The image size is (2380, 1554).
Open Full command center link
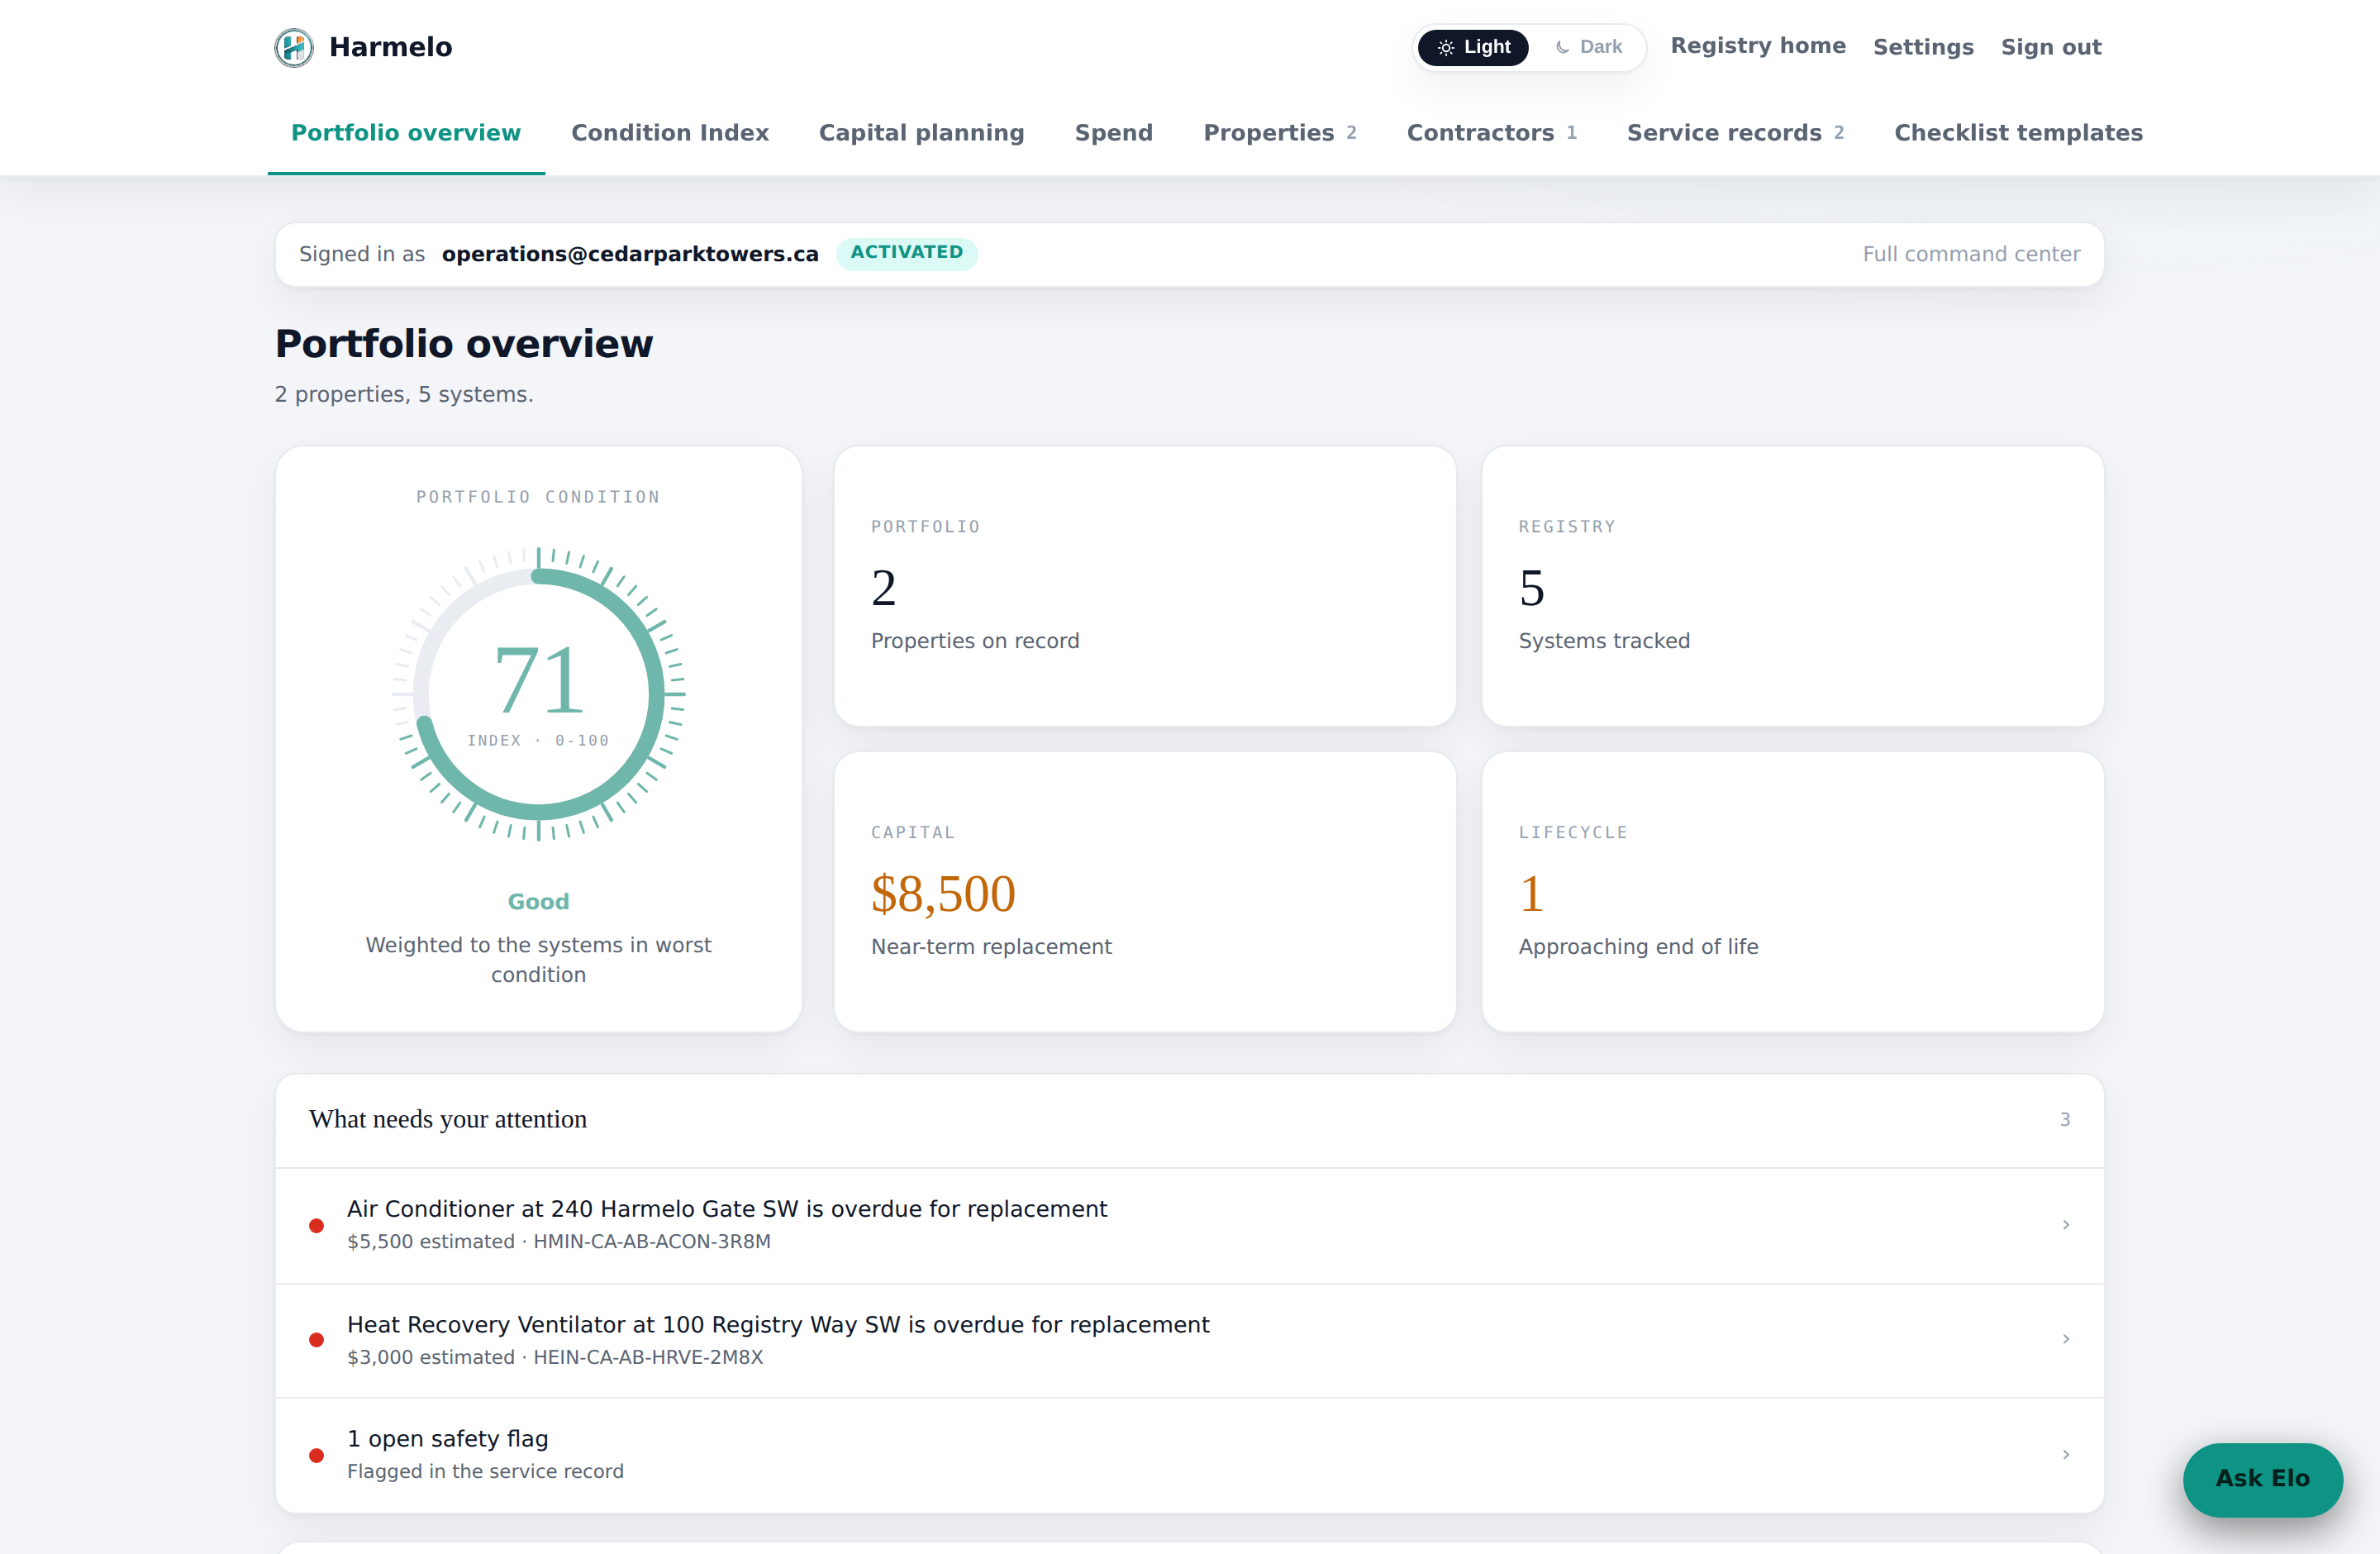click(1971, 254)
